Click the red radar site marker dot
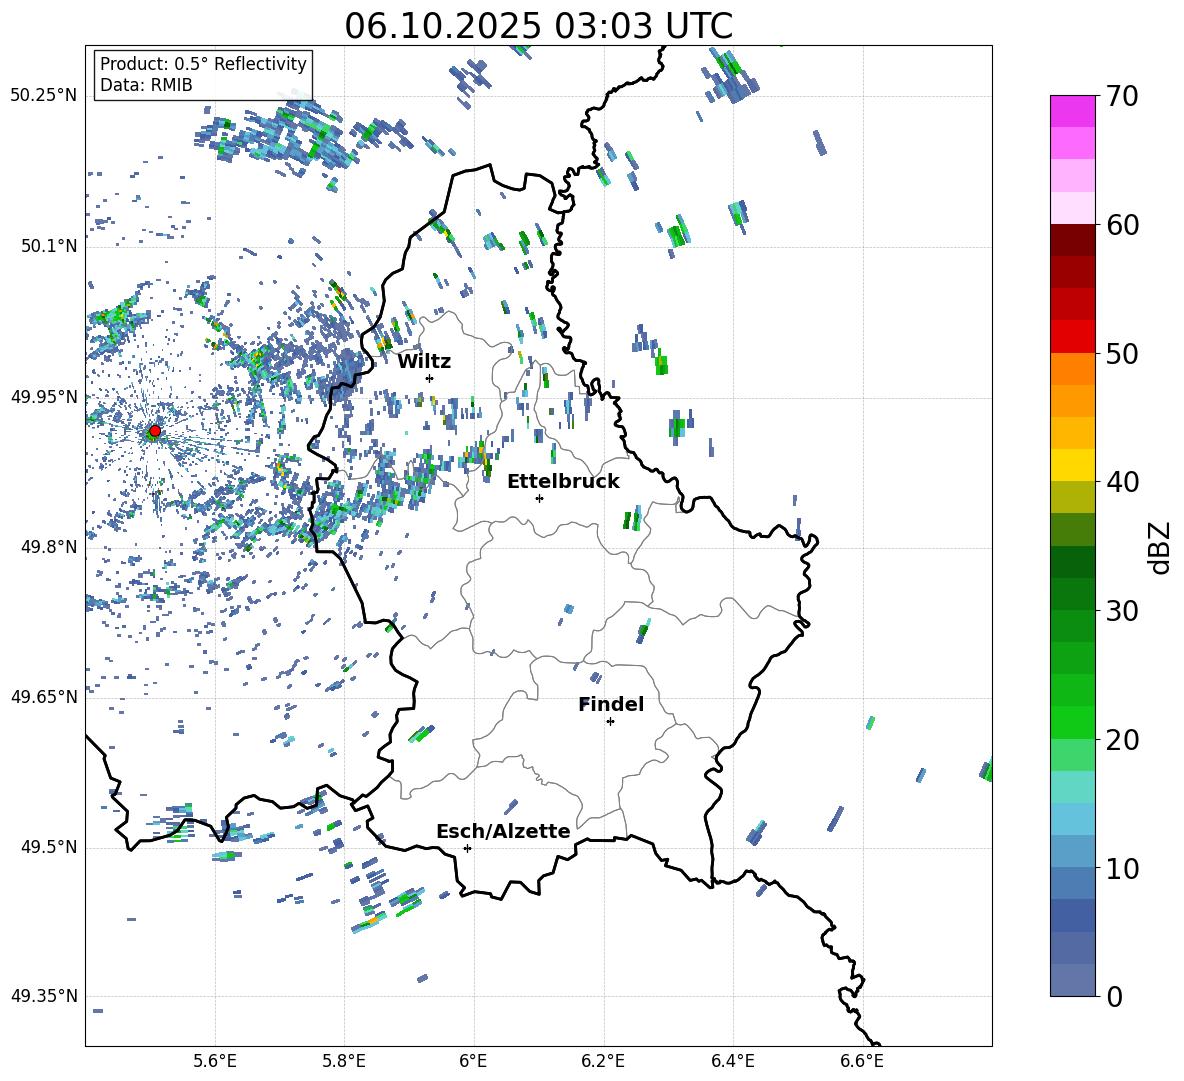Image resolution: width=1184 pixels, height=1081 pixels. pyautogui.click(x=155, y=431)
